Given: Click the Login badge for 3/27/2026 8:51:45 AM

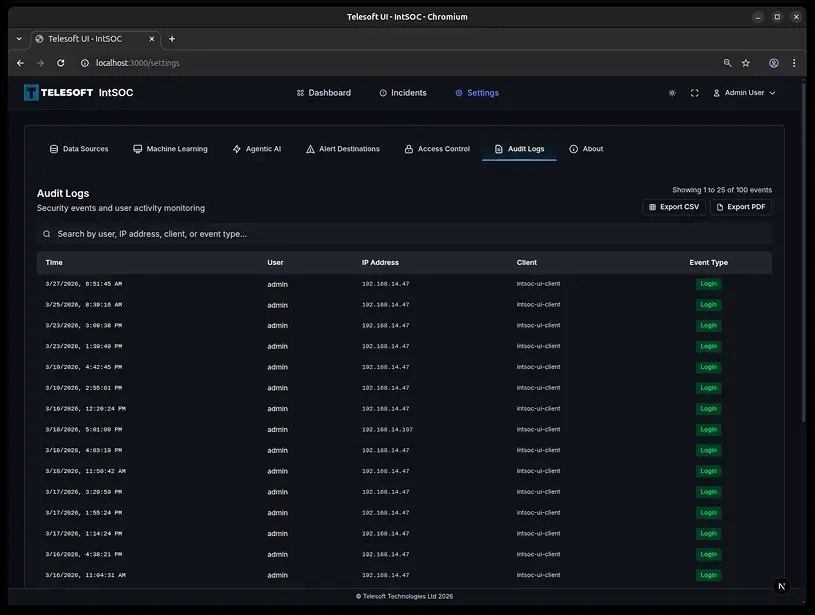Looking at the screenshot, I should tap(708, 284).
